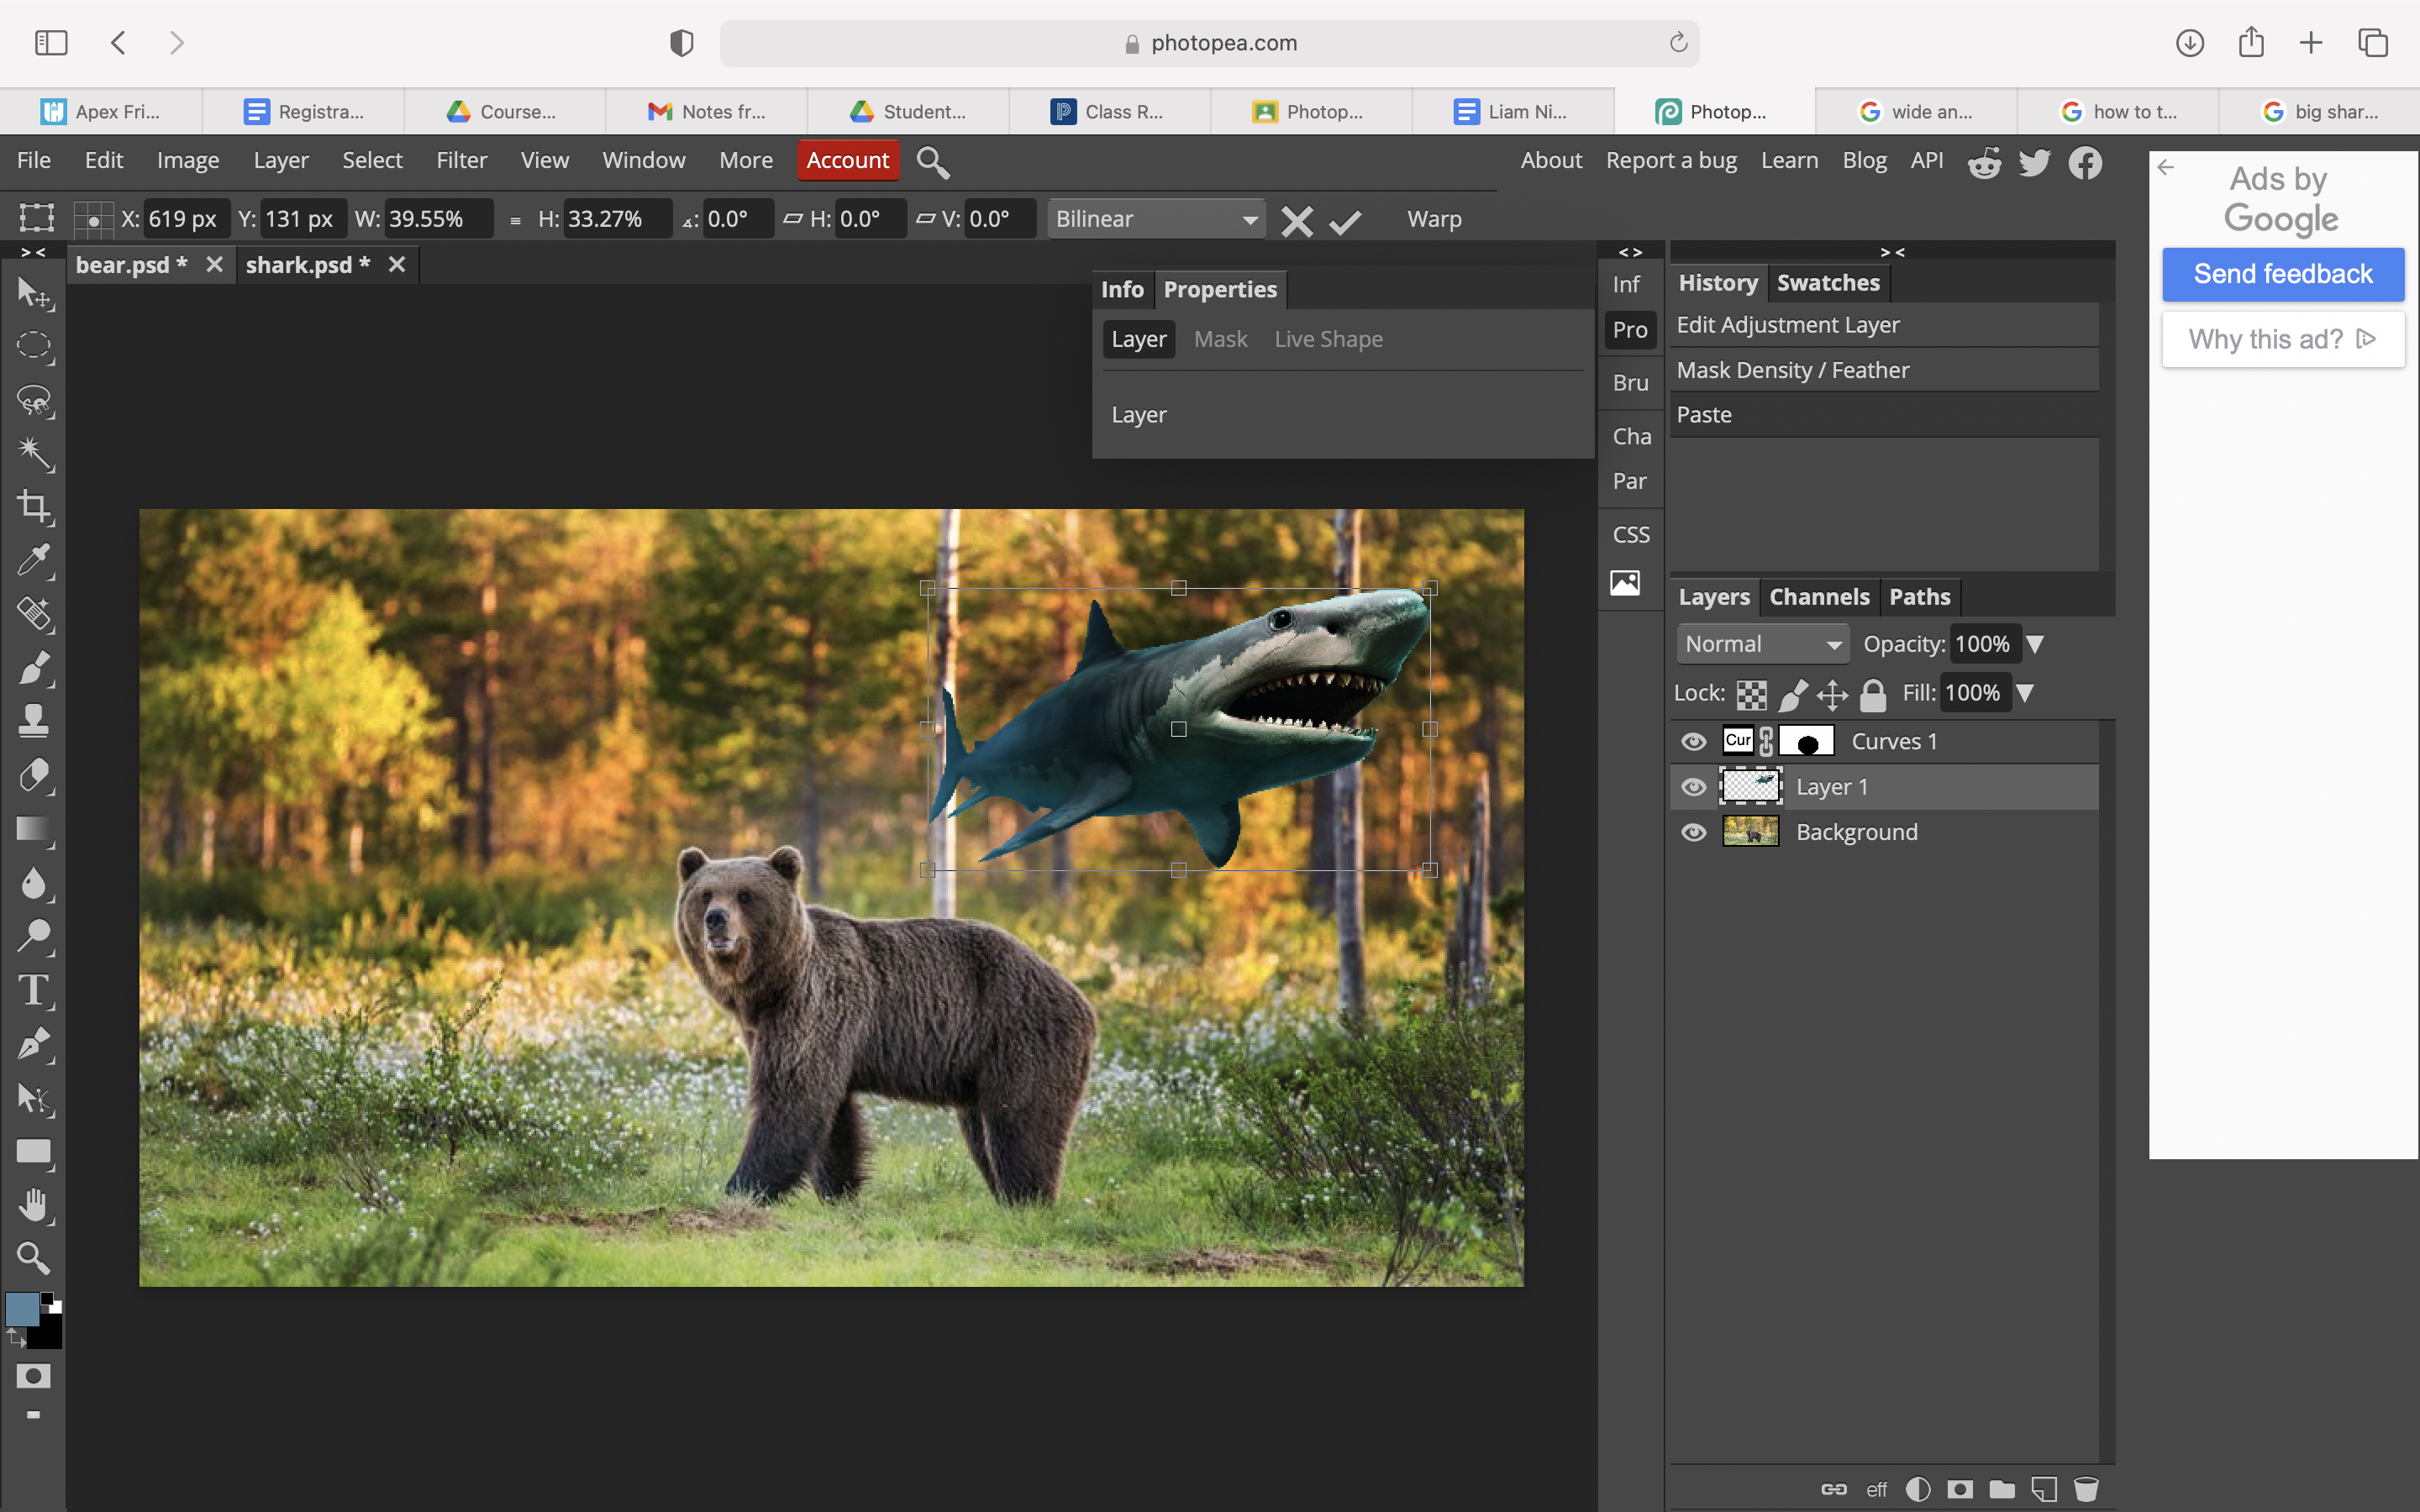
Task: Open the Filter menu
Action: 462,160
